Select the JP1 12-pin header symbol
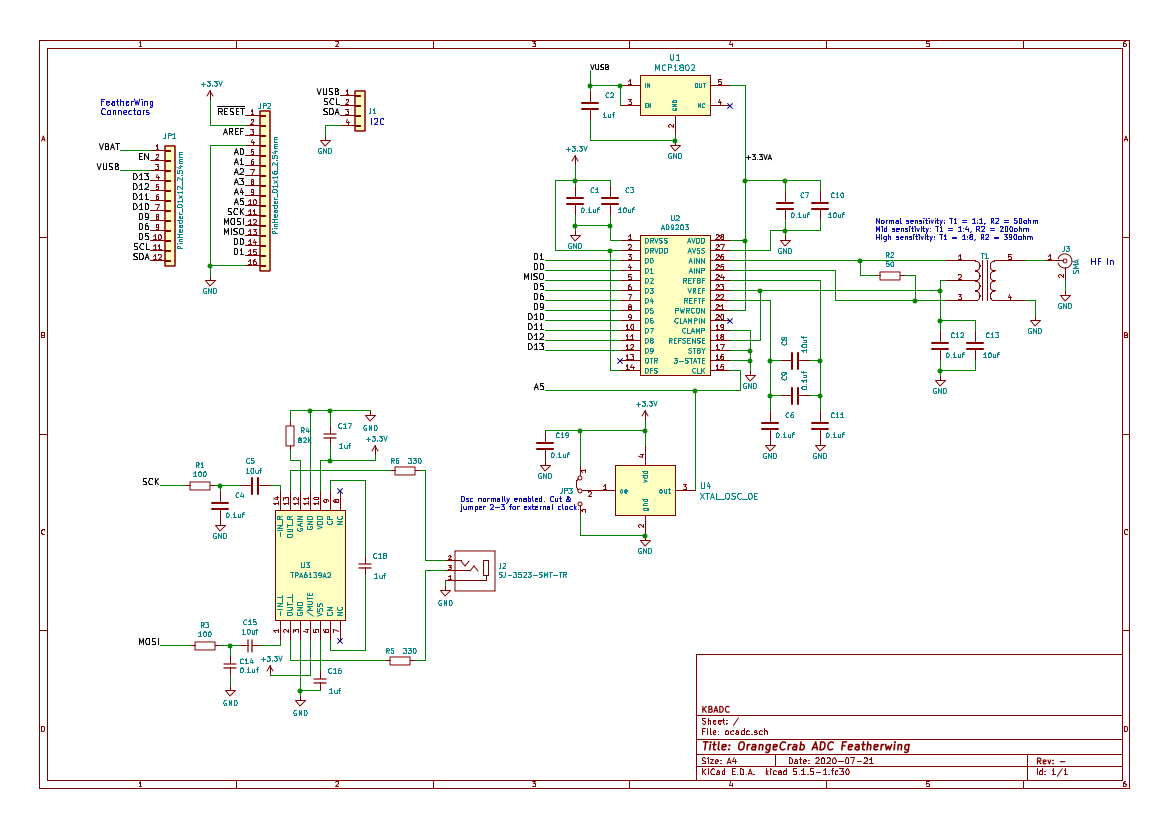The image size is (1169, 827). click(170, 205)
